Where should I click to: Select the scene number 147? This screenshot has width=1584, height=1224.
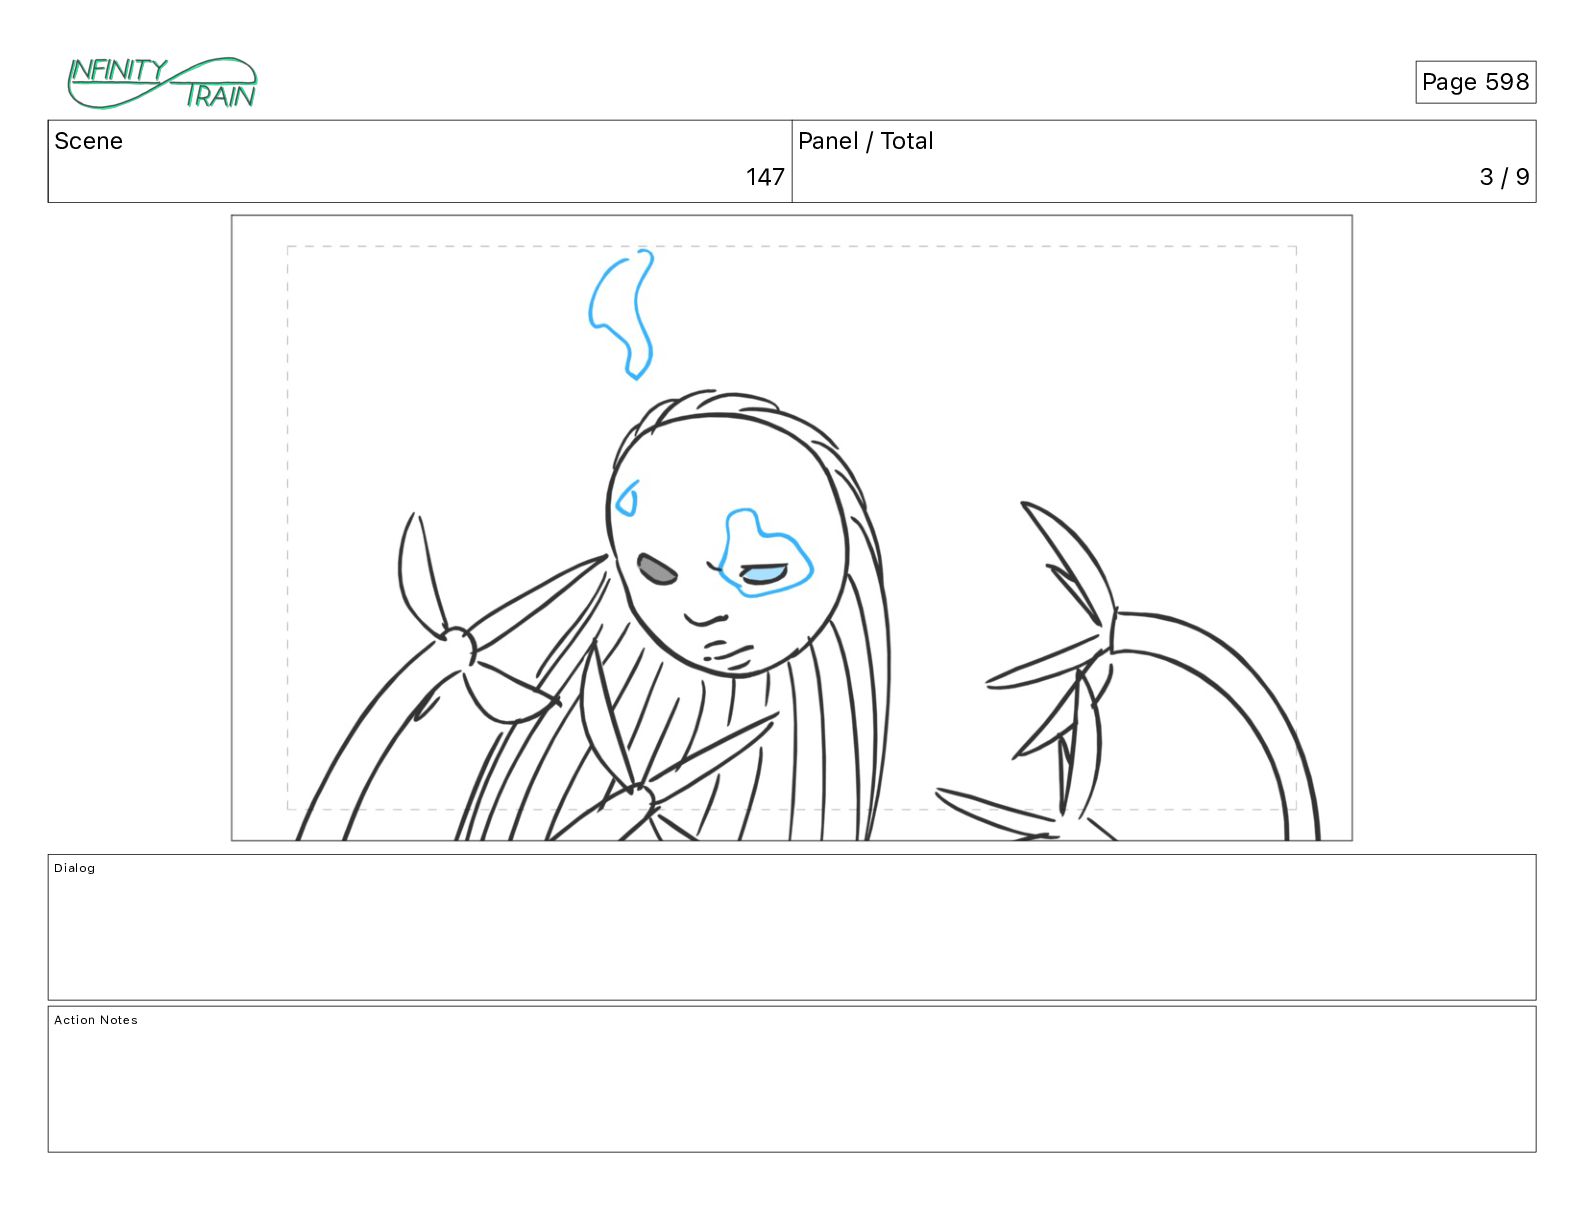765,177
